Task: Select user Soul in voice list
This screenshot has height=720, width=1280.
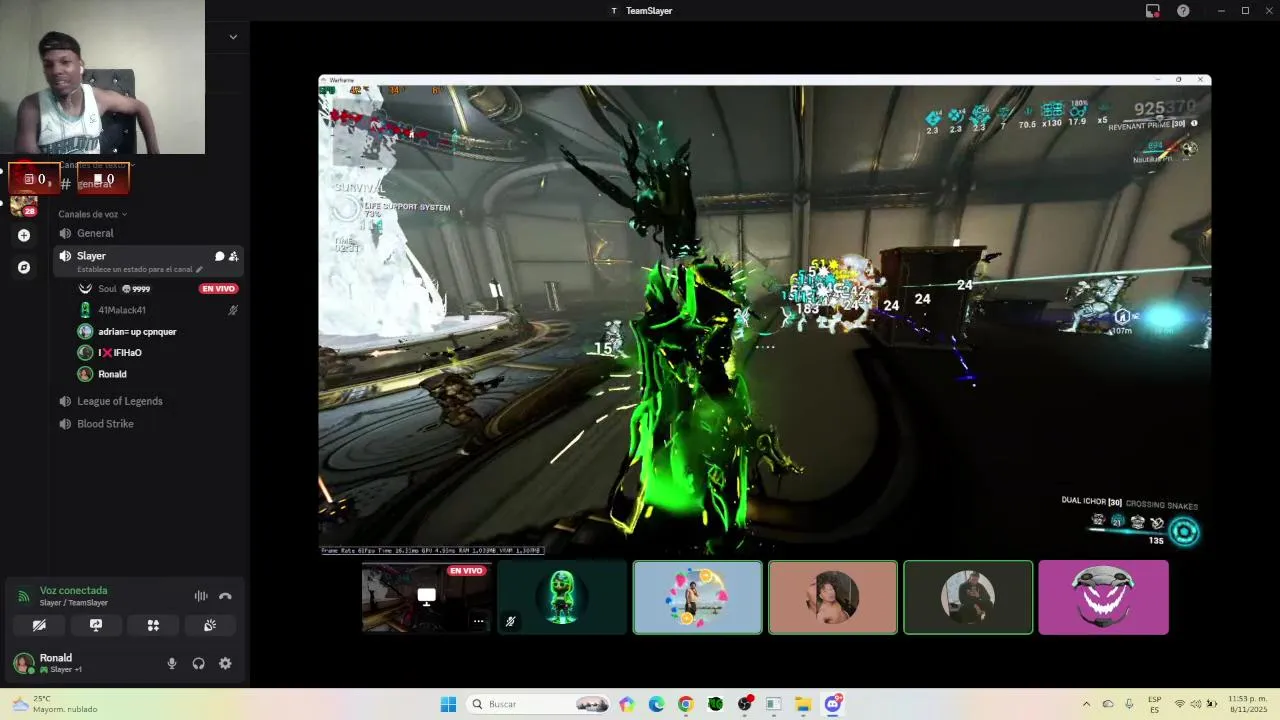Action: coord(107,289)
